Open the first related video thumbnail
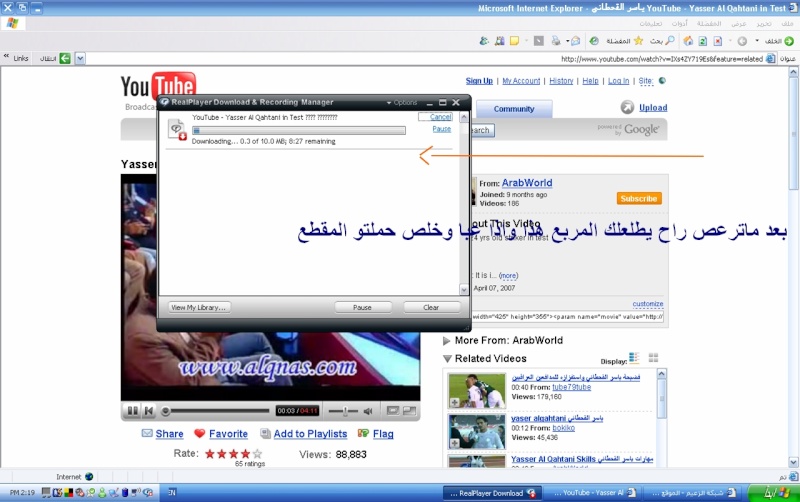The height and width of the screenshot is (502, 800). pyautogui.click(x=476, y=390)
